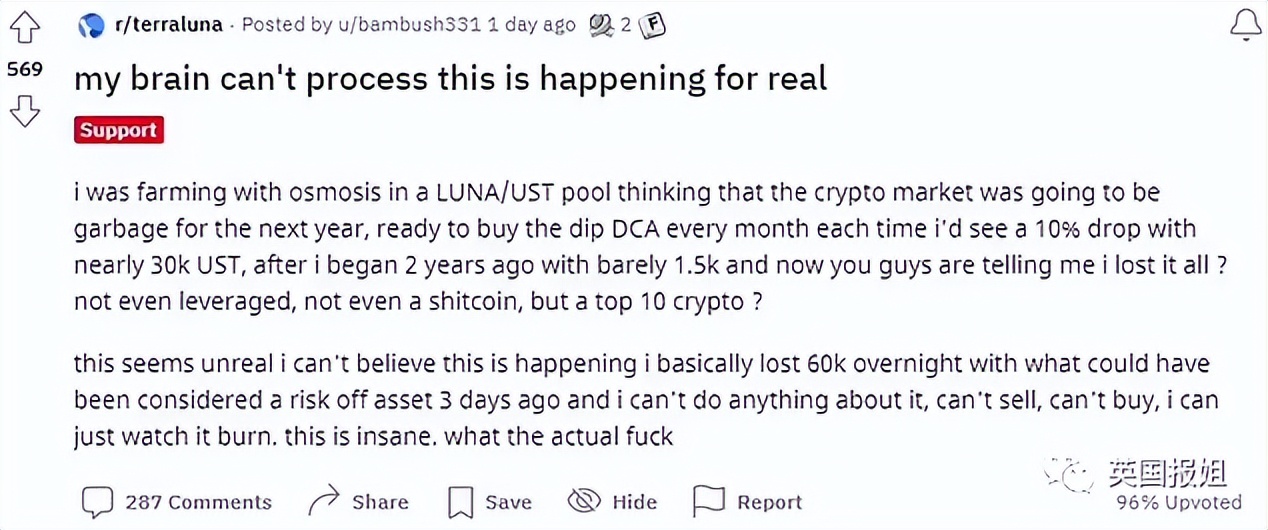The image size is (1268, 530).
Task: Upvote the post with the up arrow
Action: pyautogui.click(x=24, y=28)
